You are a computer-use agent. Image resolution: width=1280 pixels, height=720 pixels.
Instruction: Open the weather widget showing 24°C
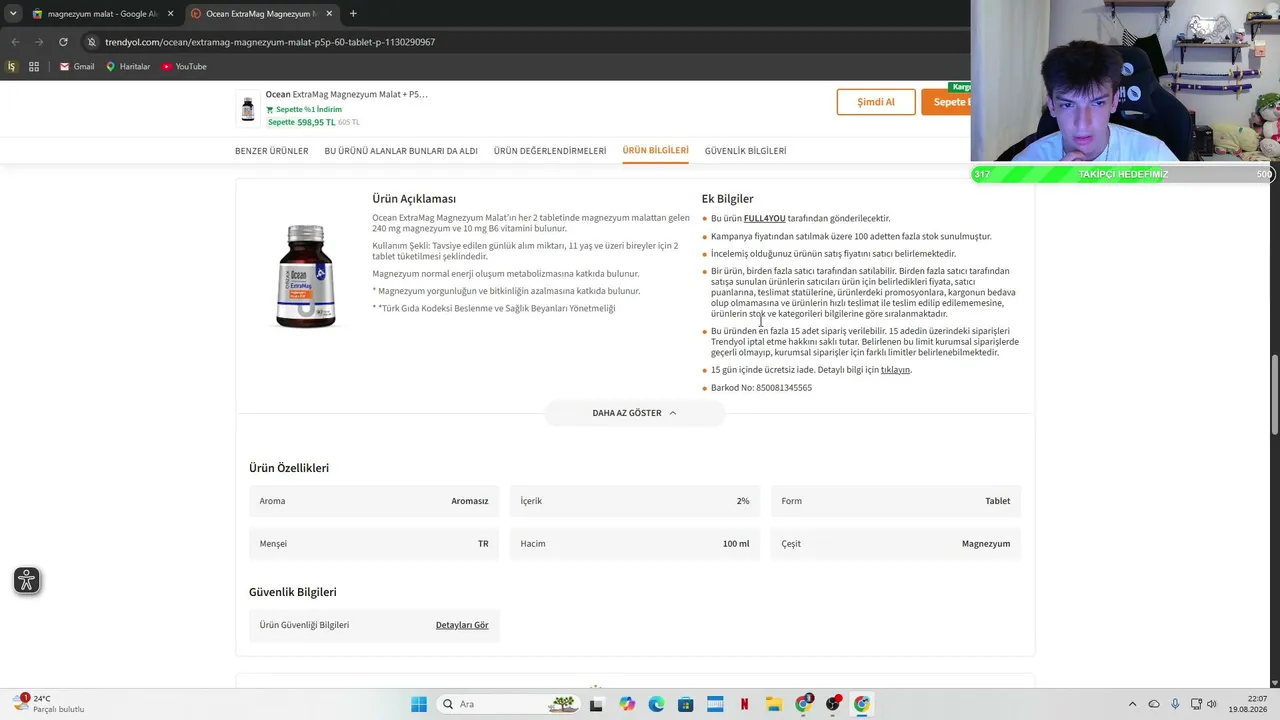pyautogui.click(x=48, y=704)
